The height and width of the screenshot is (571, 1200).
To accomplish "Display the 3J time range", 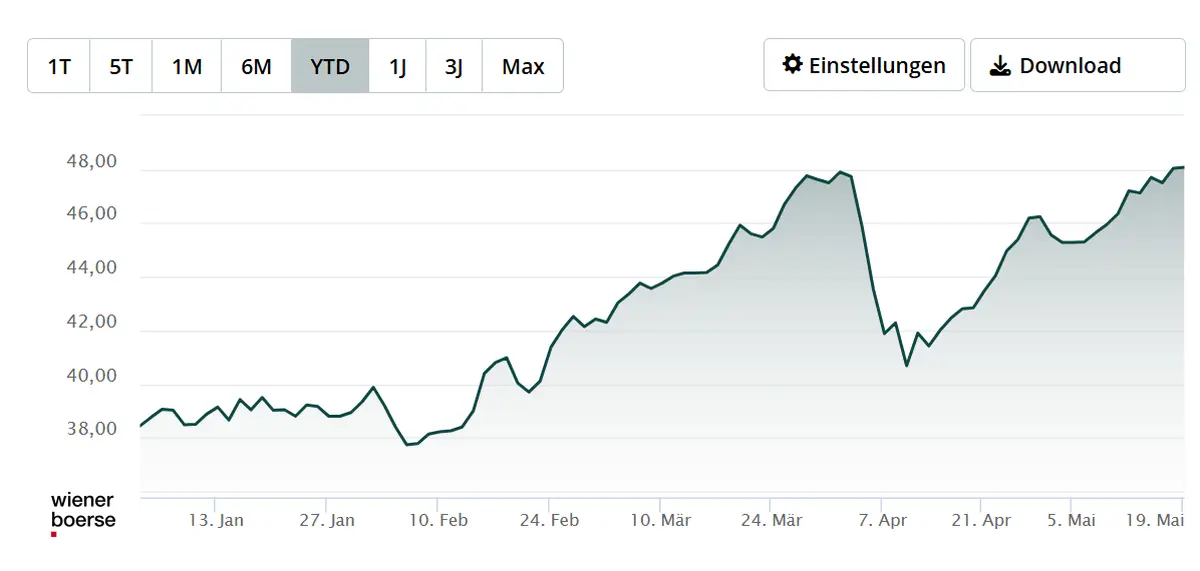I will tap(454, 66).
